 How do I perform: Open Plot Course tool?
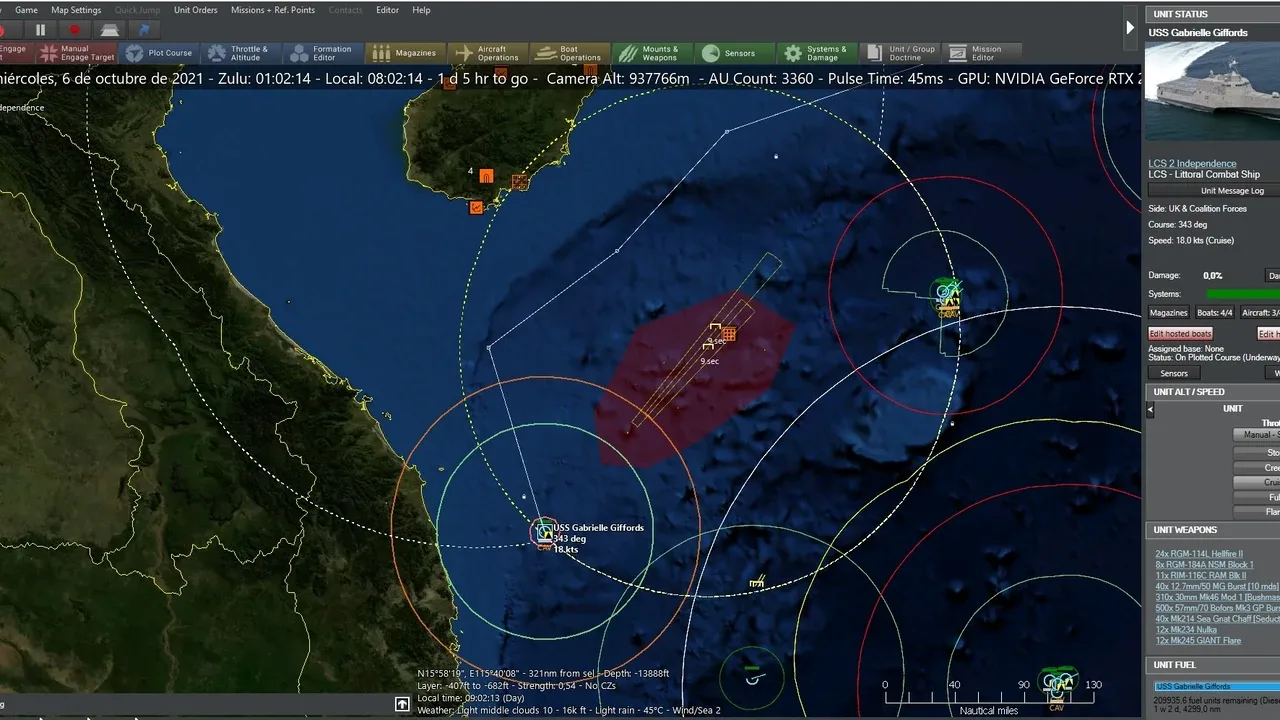158,53
